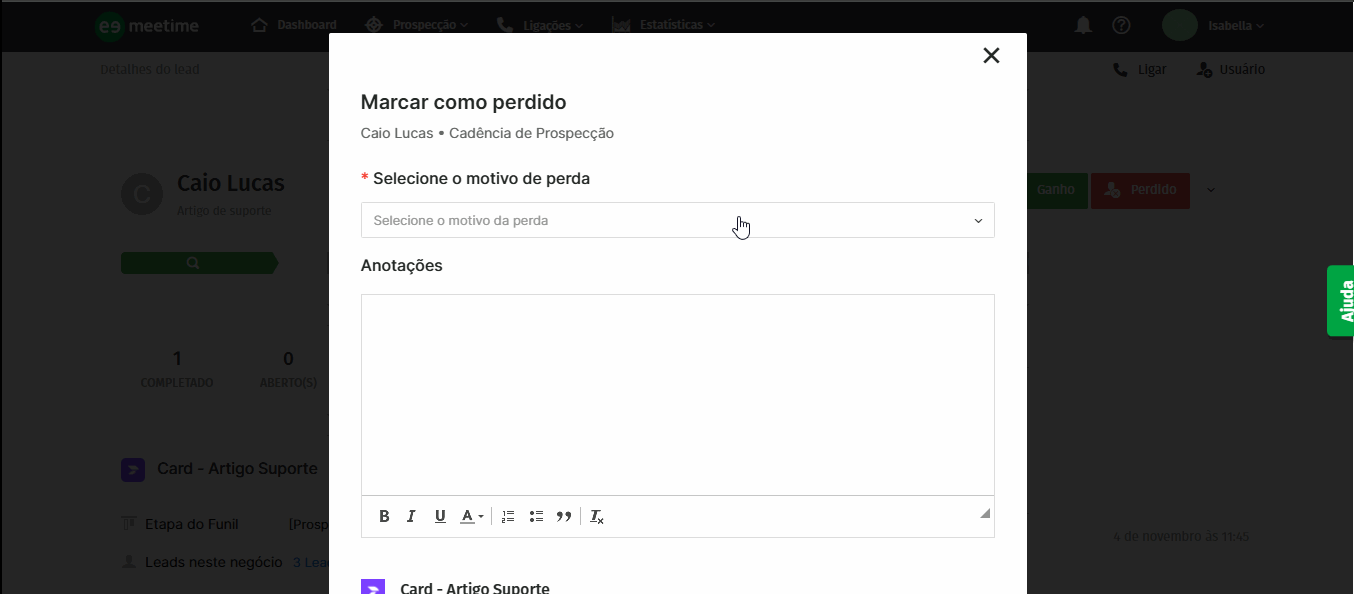
Task: Insert a blockquote in the notes editor
Action: (x=563, y=515)
